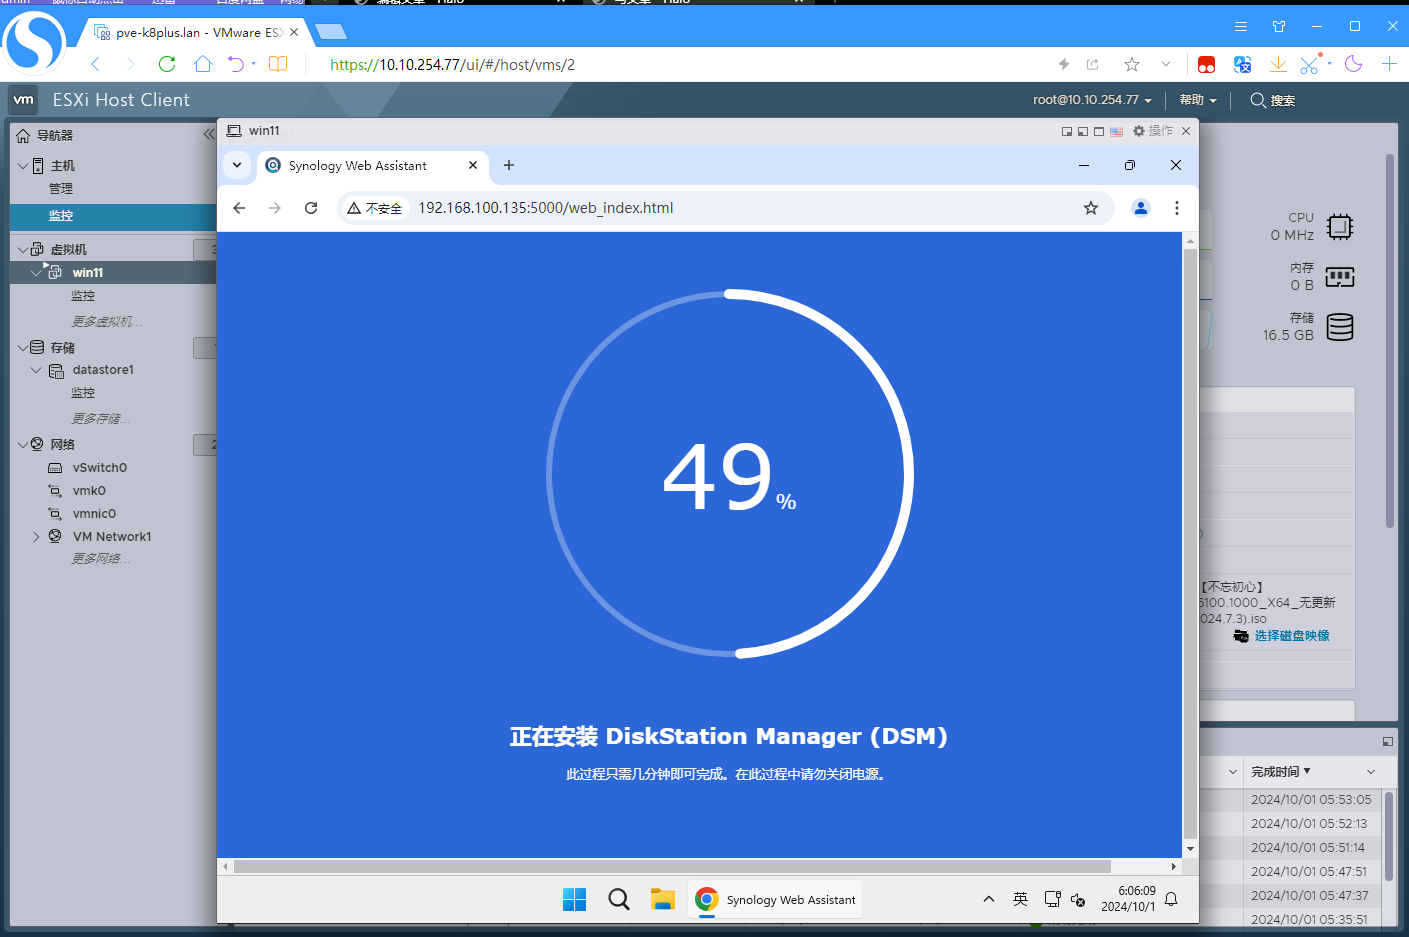Screen dimensions: 1409x937
Task: Click Synology Web Assistant taskbar button
Action: click(775, 899)
